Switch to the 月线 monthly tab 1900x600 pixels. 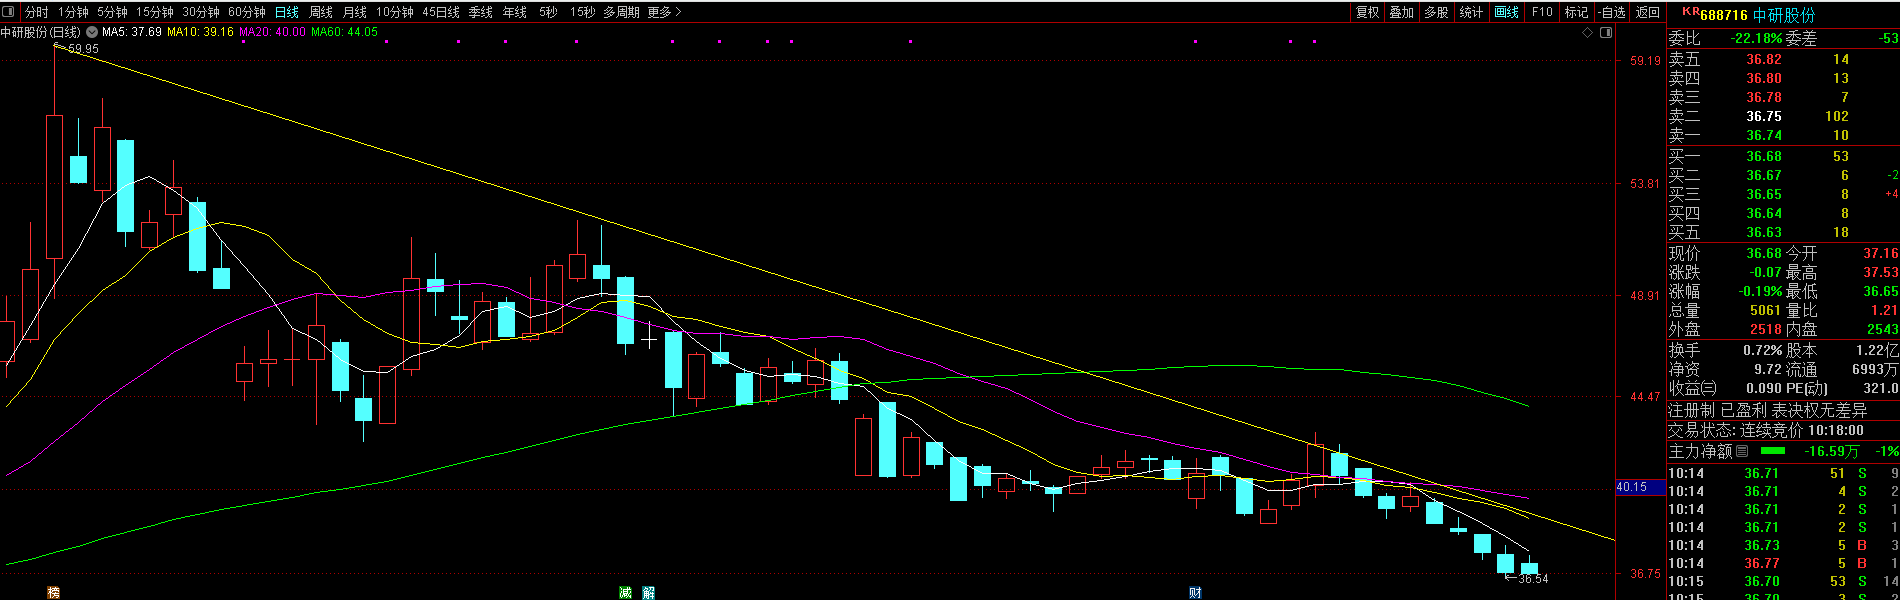pyautogui.click(x=355, y=12)
